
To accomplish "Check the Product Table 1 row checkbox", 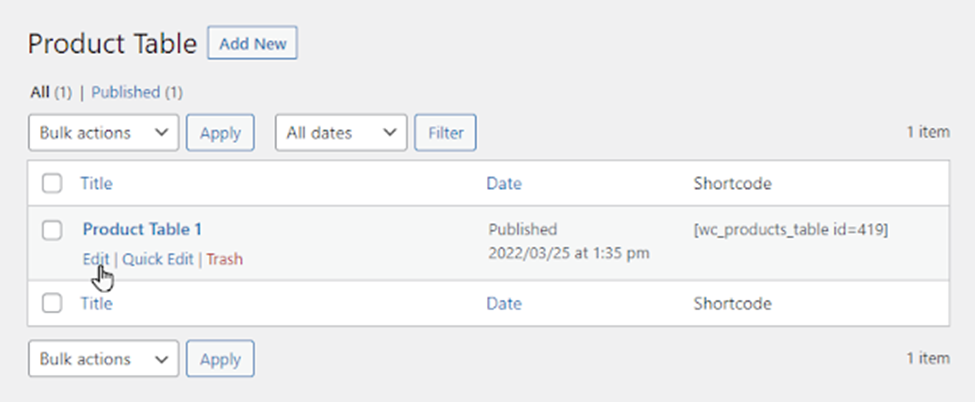I will 52,230.
